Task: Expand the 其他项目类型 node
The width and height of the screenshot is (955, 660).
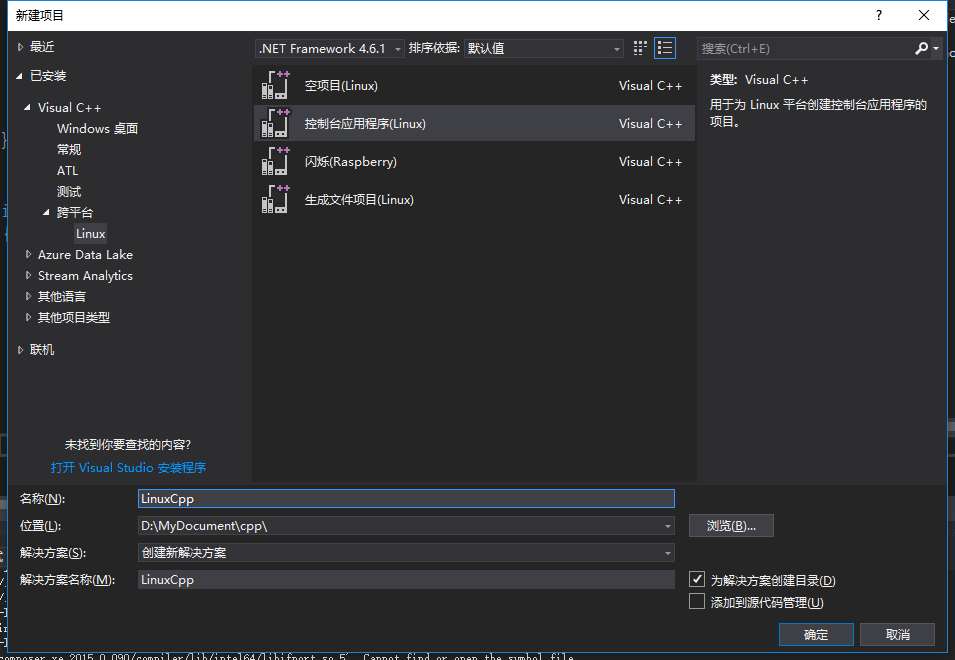Action: click(x=28, y=317)
